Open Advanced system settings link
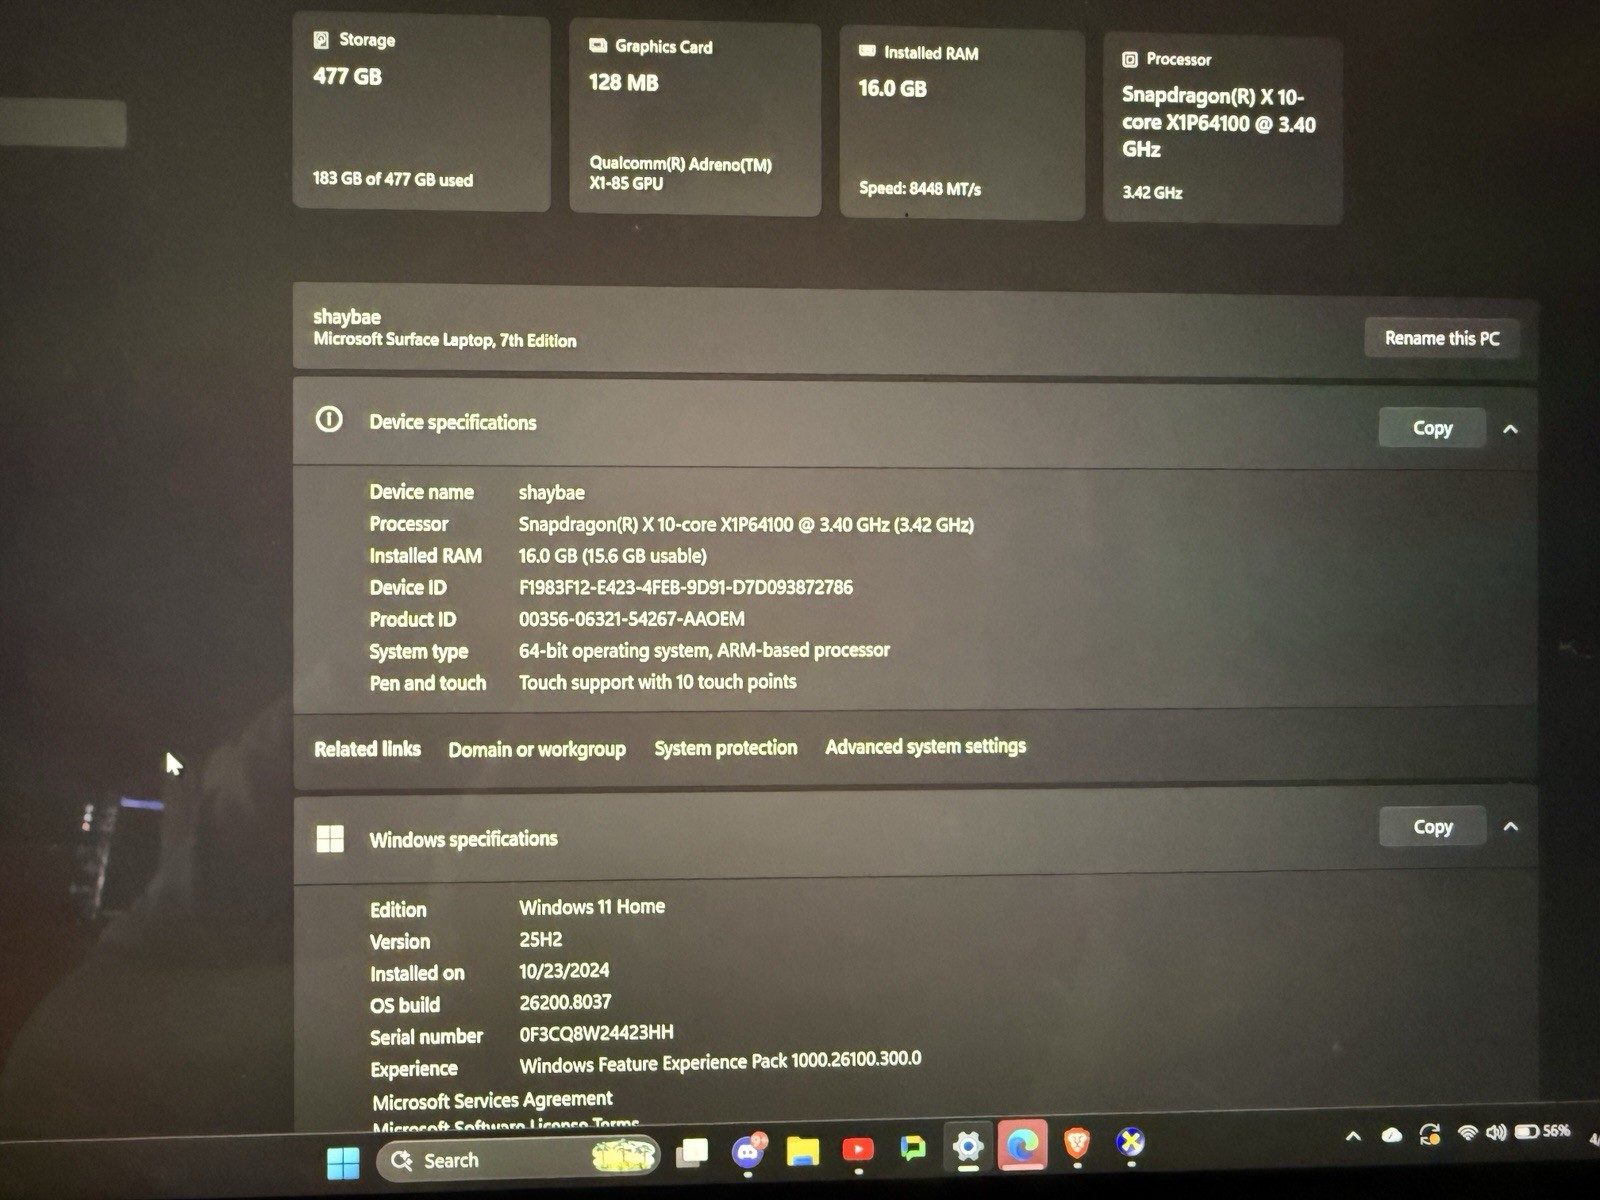 (925, 746)
